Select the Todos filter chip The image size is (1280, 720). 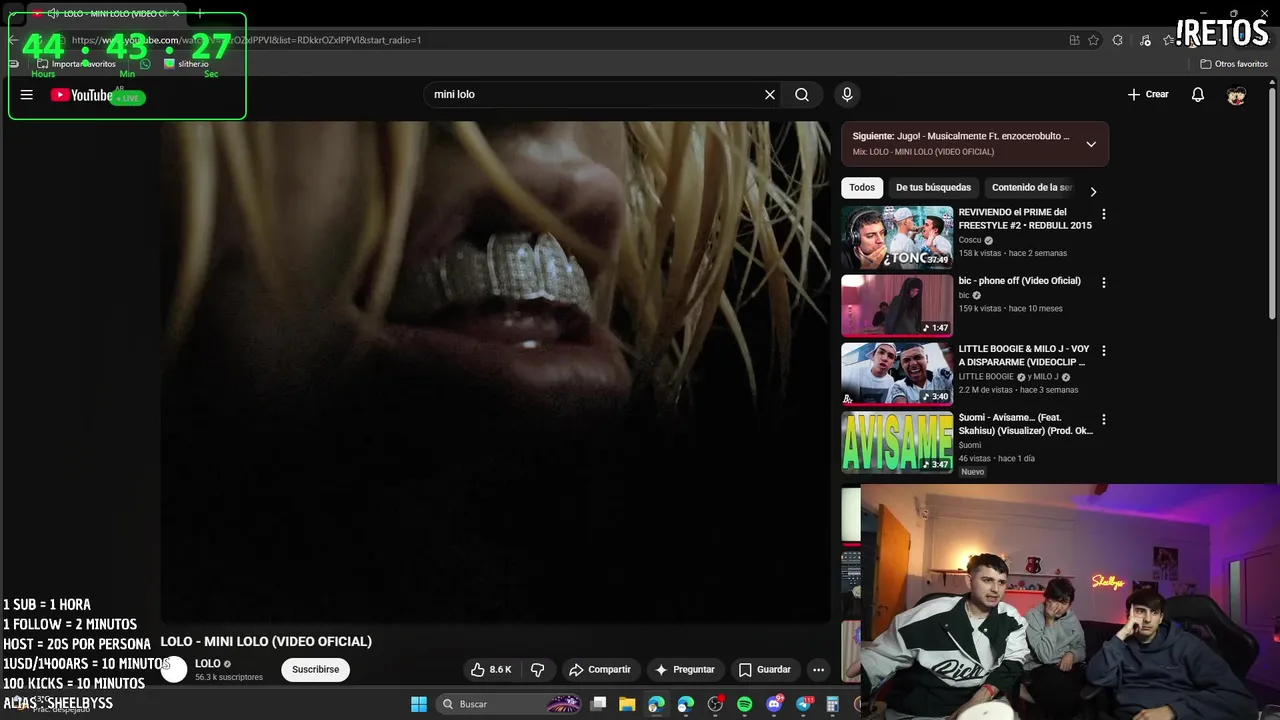862,188
